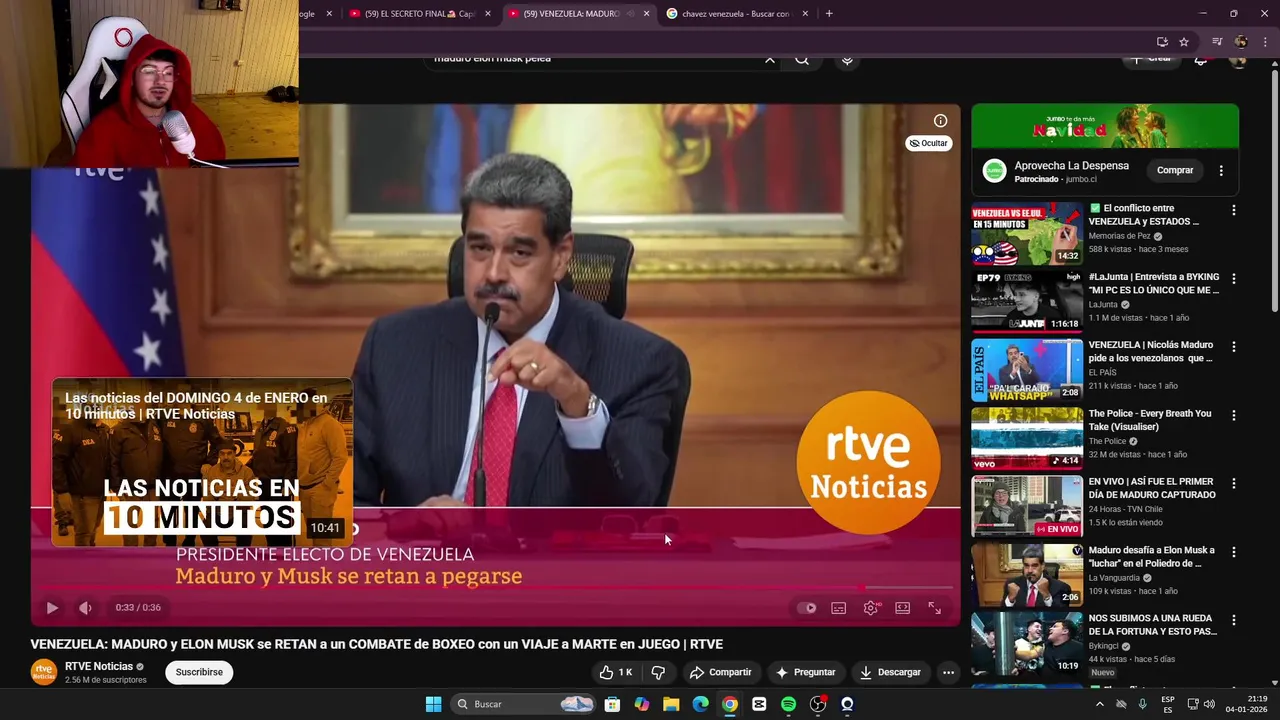Open menu for 'El conflicto entre VENEZUELA' video

(x=1233, y=210)
